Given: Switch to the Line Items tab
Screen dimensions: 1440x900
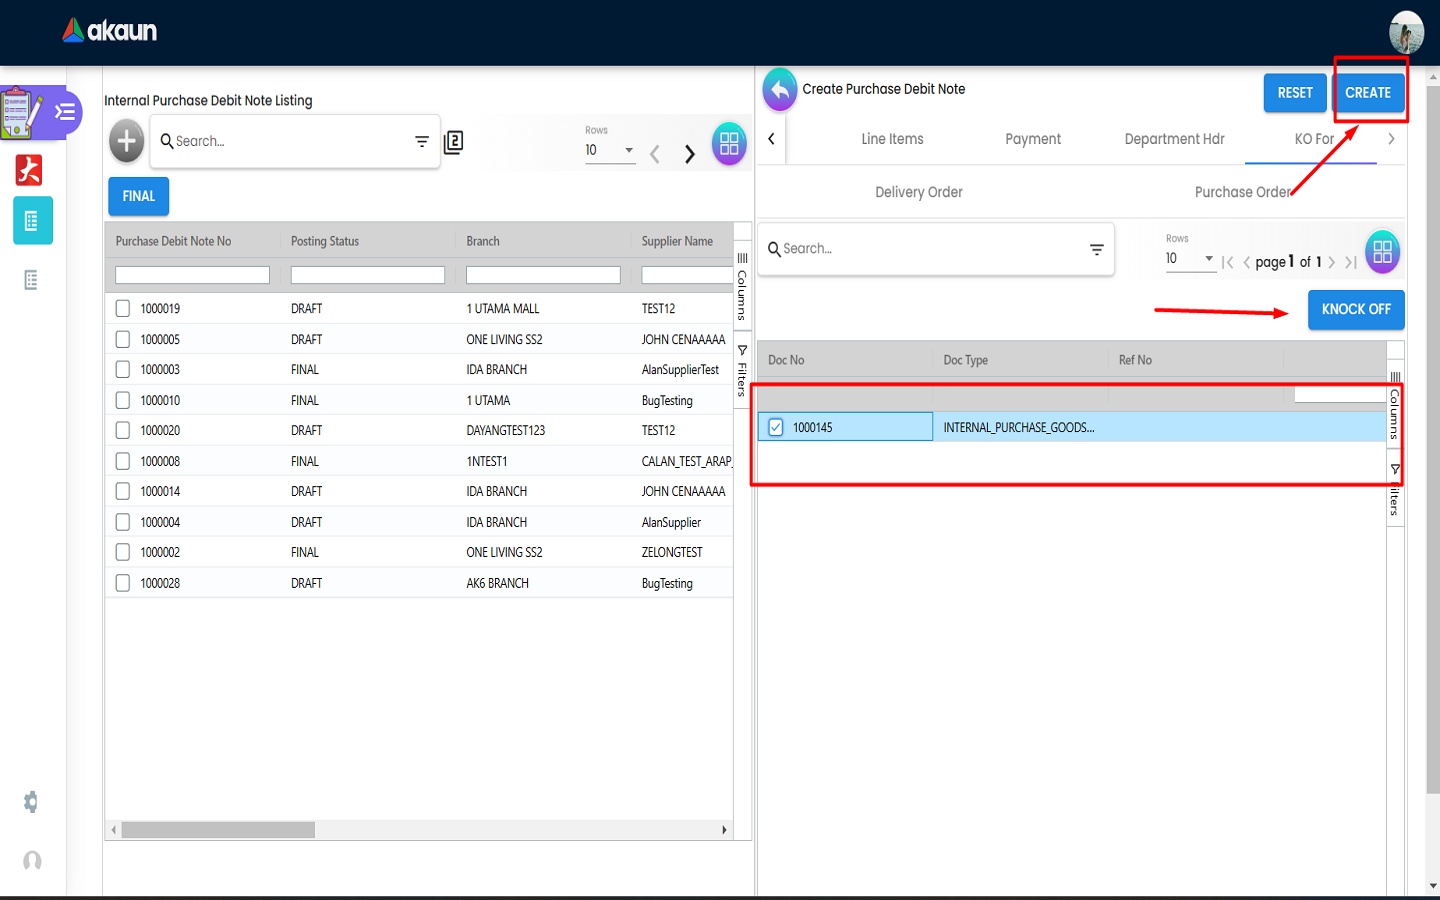Looking at the screenshot, I should (892, 139).
